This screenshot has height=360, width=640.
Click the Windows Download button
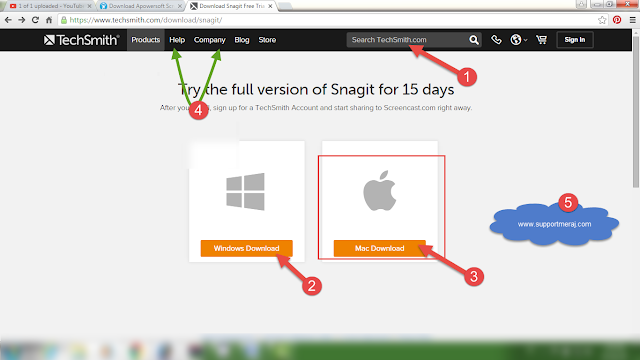point(247,248)
